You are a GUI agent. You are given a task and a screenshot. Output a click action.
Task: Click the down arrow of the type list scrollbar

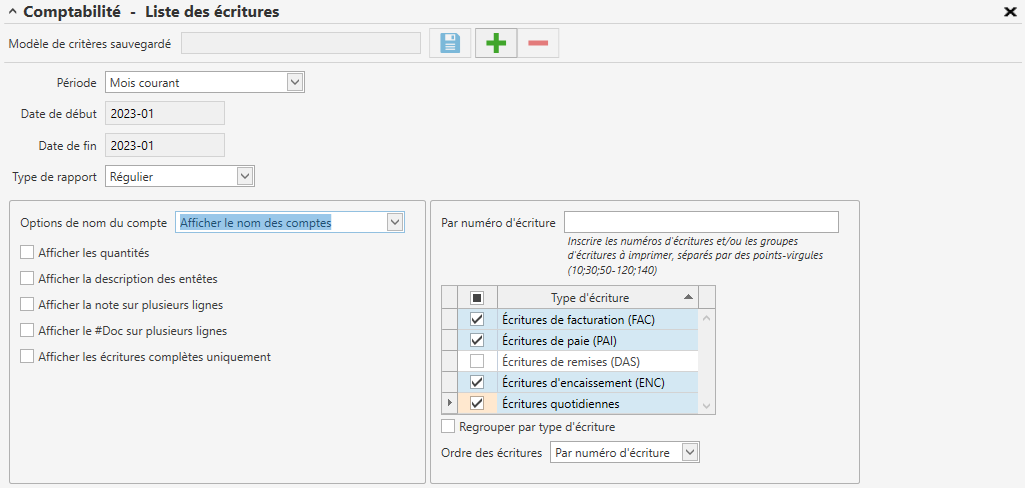click(x=707, y=406)
